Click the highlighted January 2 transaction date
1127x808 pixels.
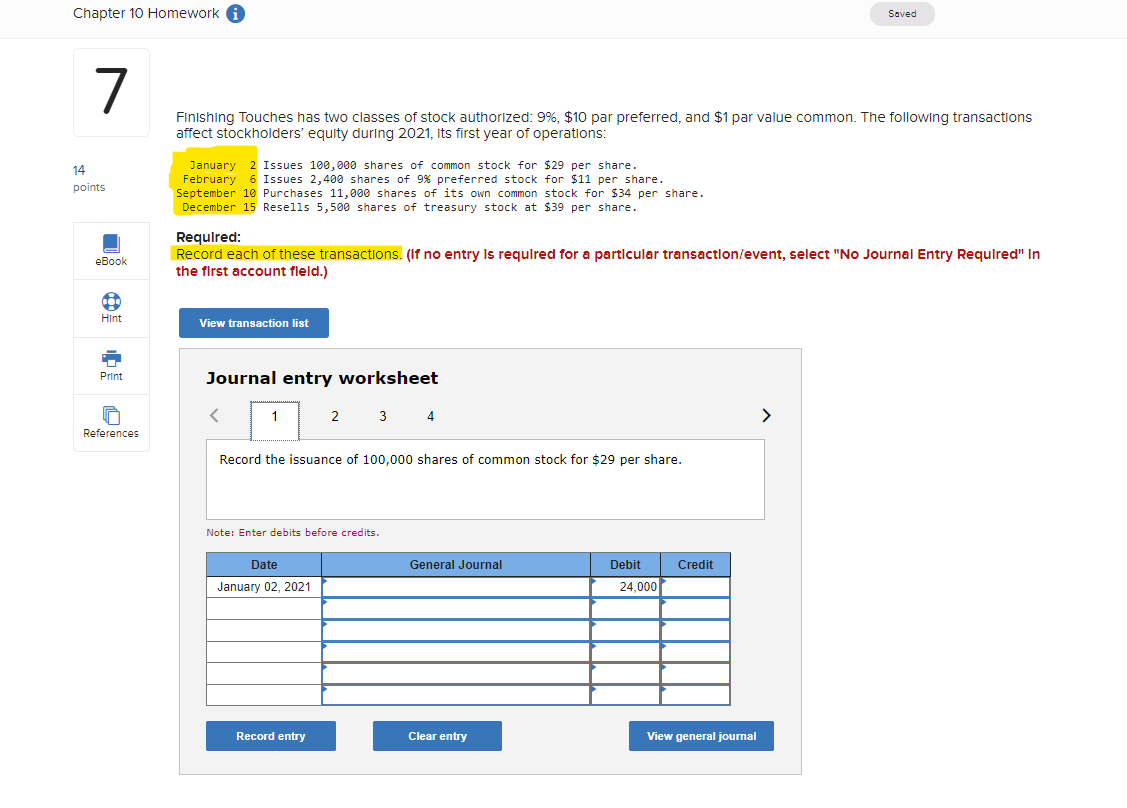(222, 165)
